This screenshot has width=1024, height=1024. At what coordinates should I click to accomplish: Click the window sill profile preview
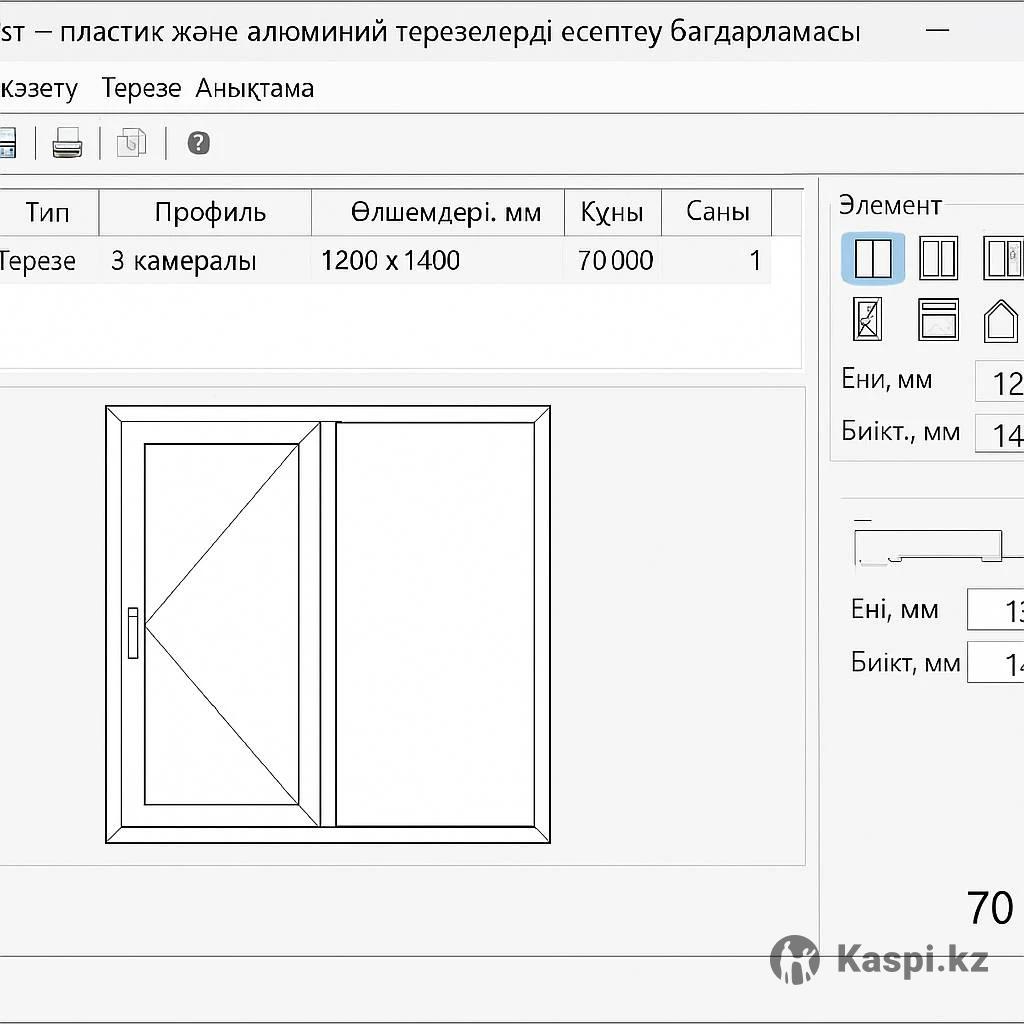[928, 546]
